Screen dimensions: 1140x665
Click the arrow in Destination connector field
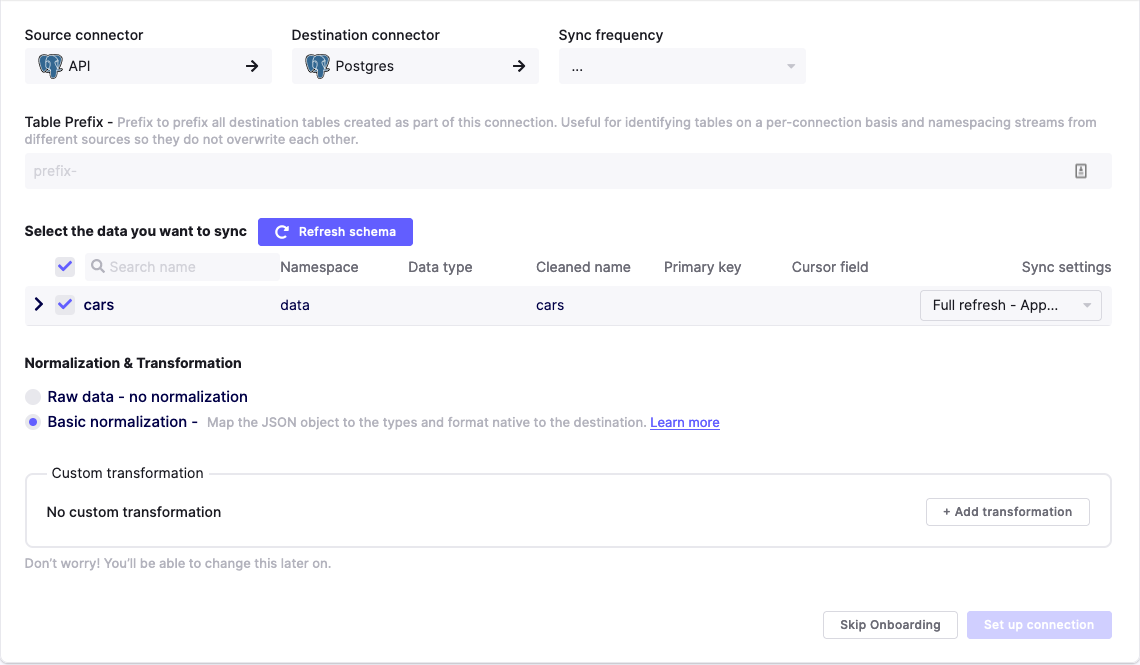click(519, 66)
